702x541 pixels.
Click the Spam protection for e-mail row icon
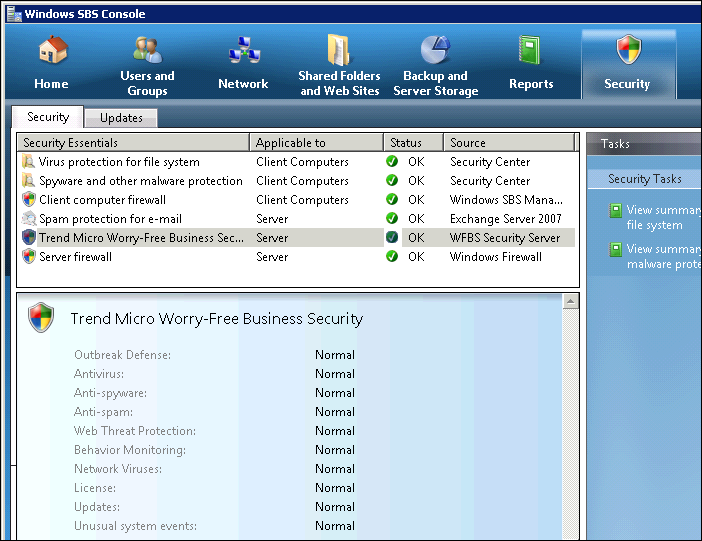tap(29, 219)
